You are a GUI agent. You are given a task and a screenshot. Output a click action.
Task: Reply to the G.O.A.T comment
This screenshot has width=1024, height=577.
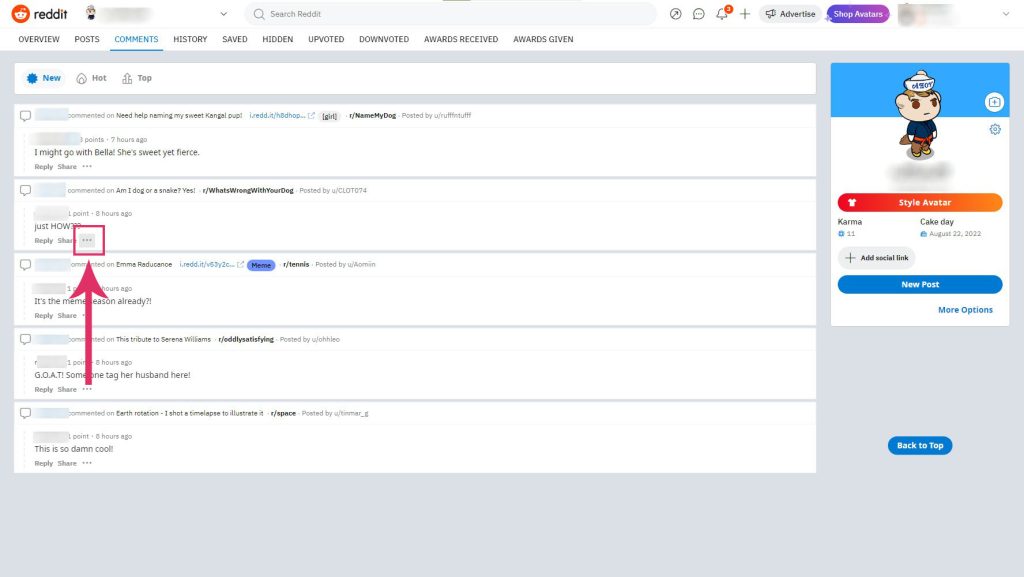[x=44, y=389]
